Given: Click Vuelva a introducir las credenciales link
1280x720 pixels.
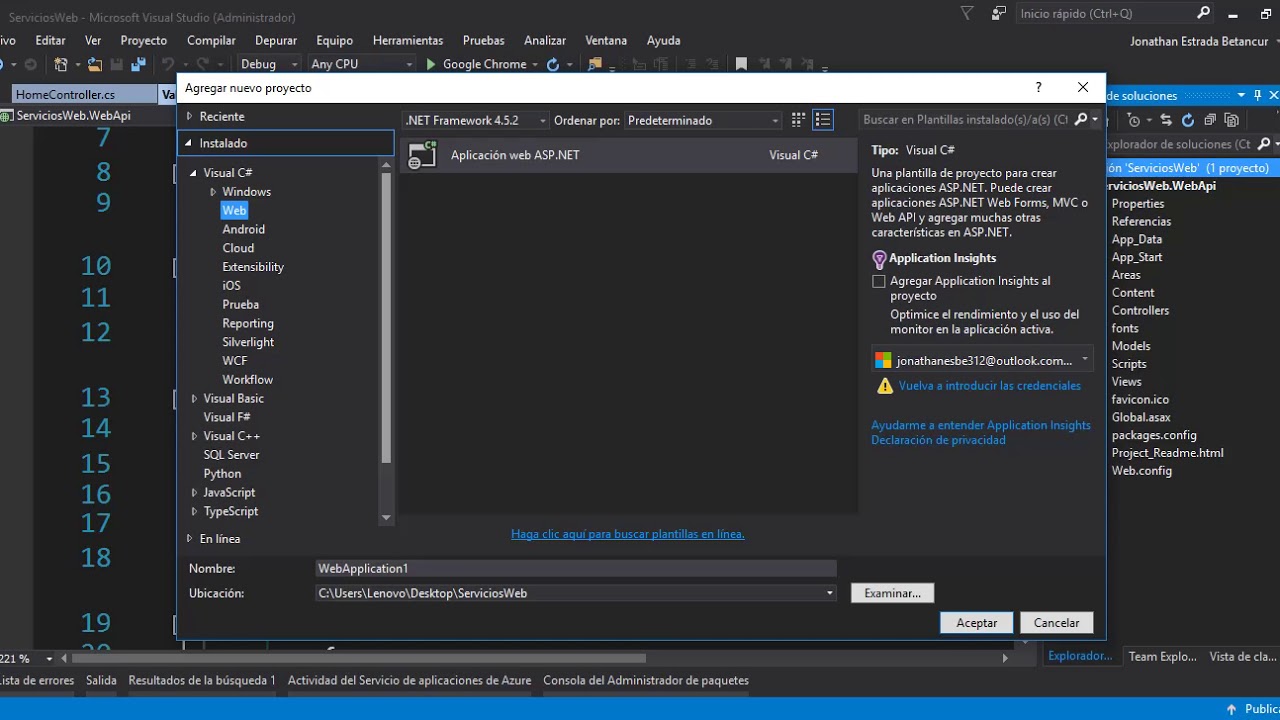Looking at the screenshot, I should (990, 386).
